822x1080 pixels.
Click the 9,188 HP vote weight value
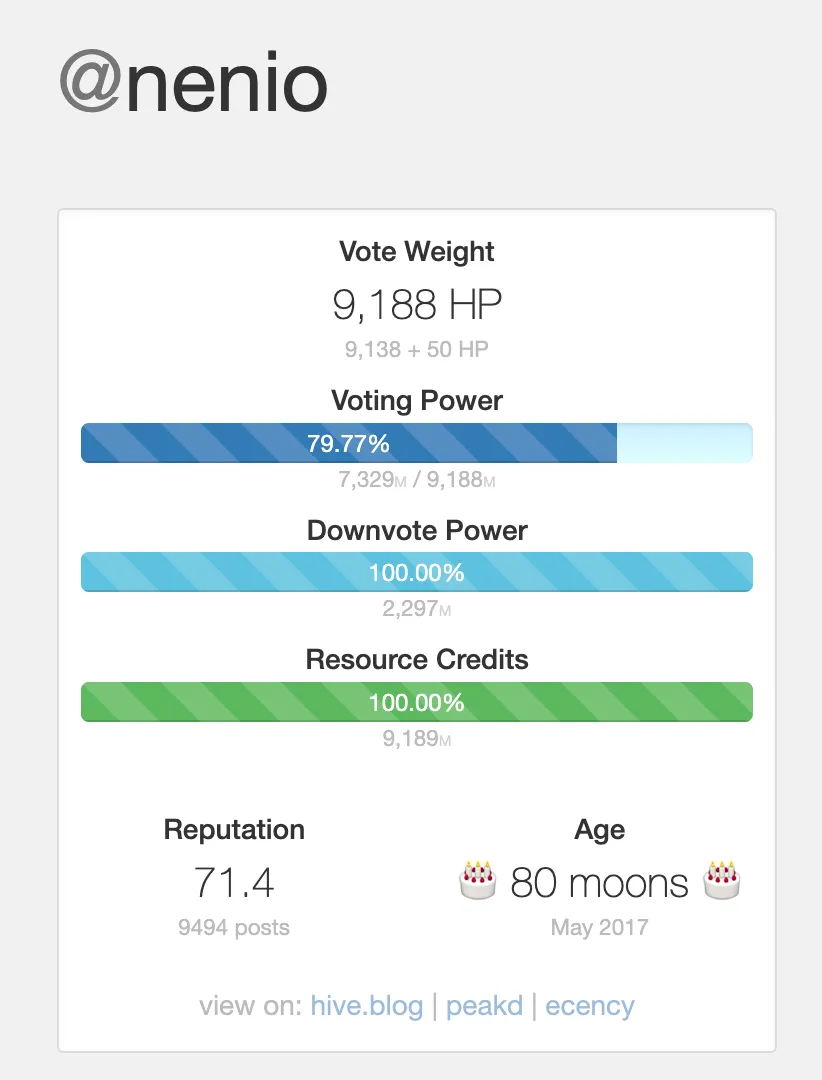tap(417, 306)
